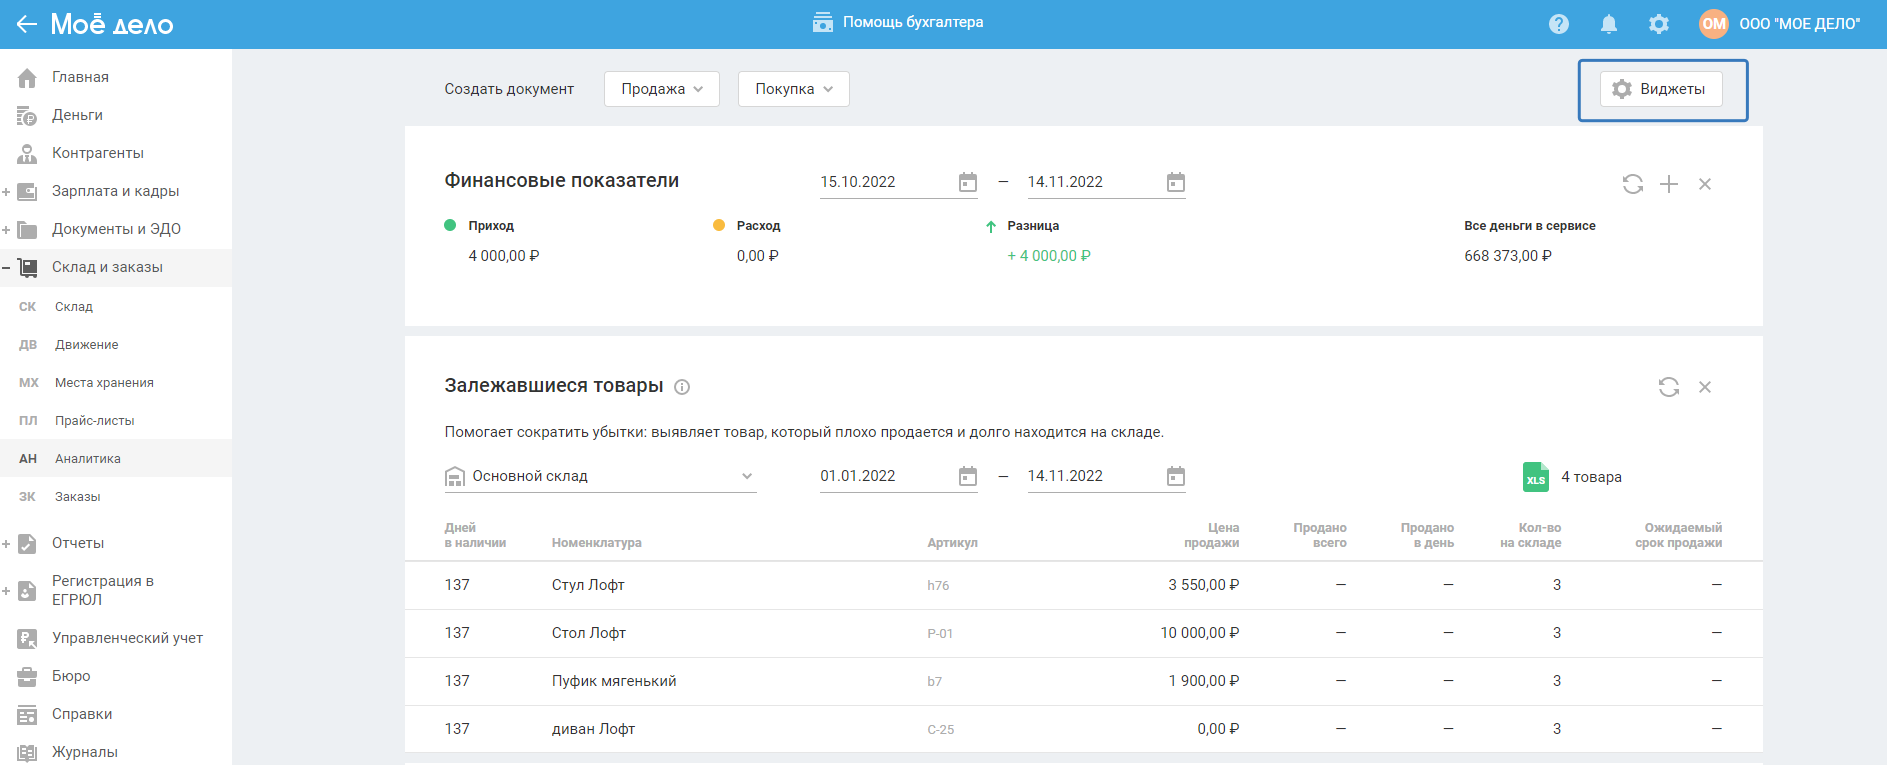Show info tooltip next to Залежавшиеся товары
The height and width of the screenshot is (765, 1887).
pos(682,387)
